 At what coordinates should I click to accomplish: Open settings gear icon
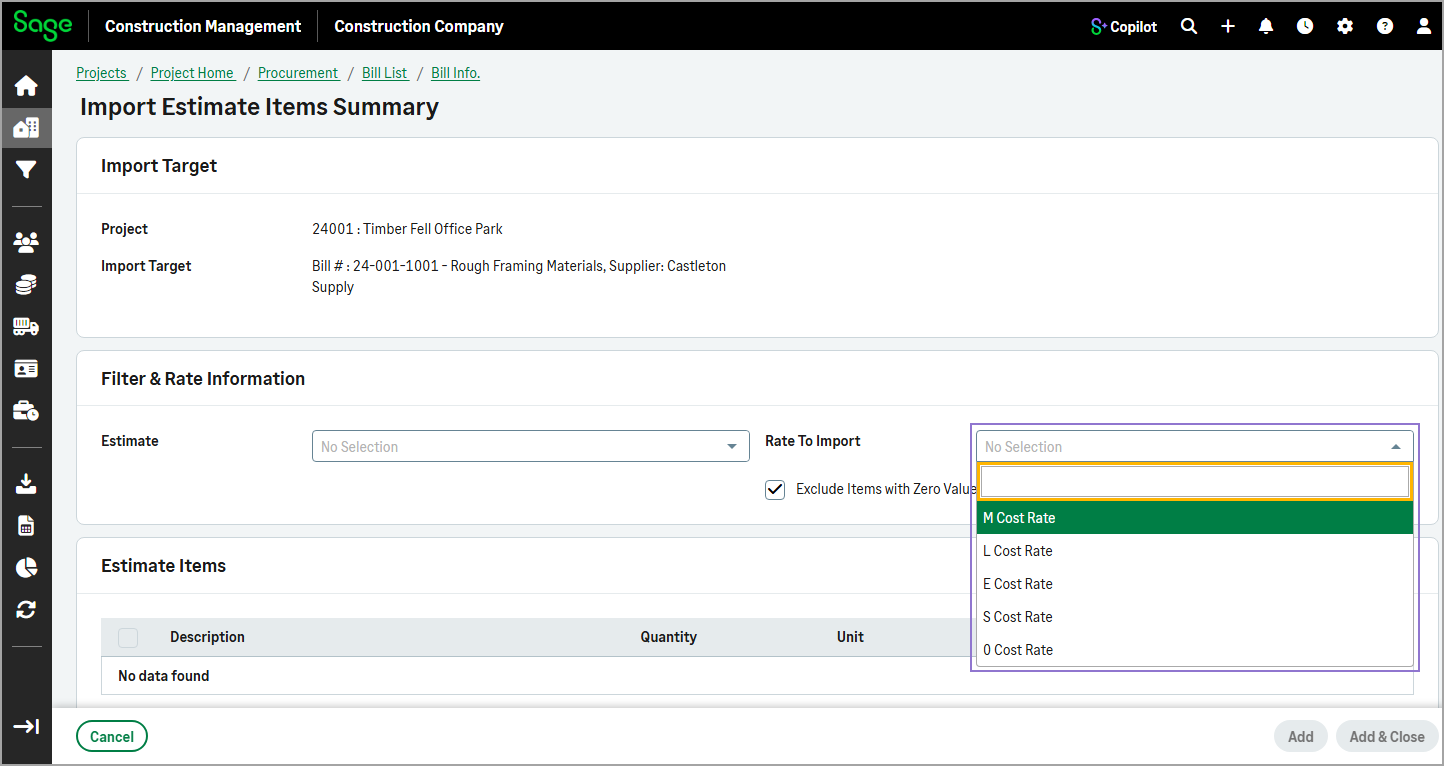(x=1345, y=27)
